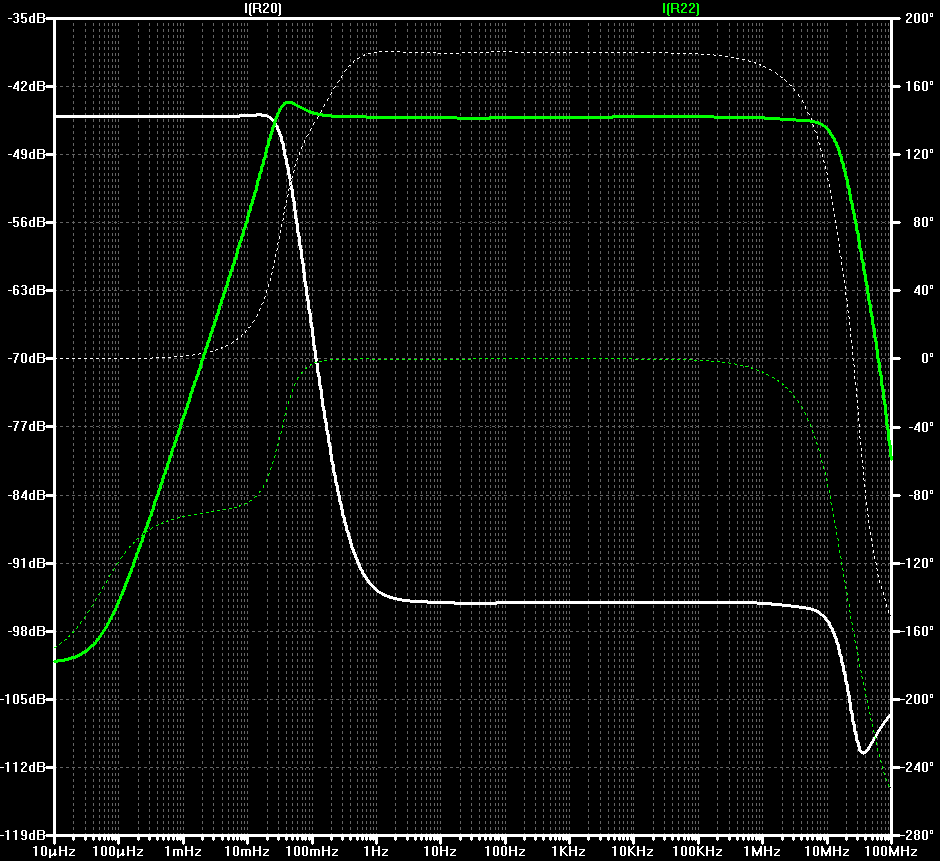Click the -42dB magnitude axis label

(26, 86)
